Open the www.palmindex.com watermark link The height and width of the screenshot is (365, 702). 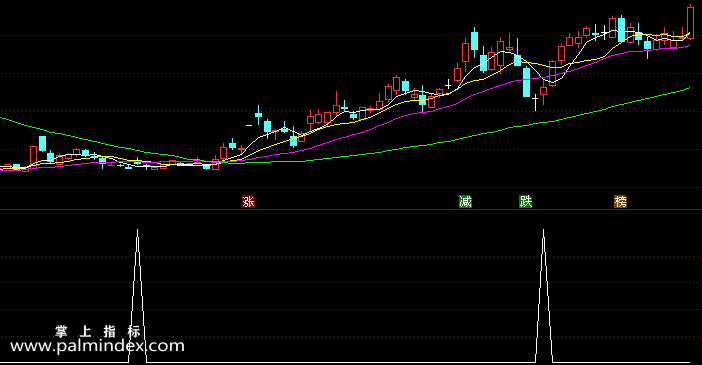pos(97,346)
